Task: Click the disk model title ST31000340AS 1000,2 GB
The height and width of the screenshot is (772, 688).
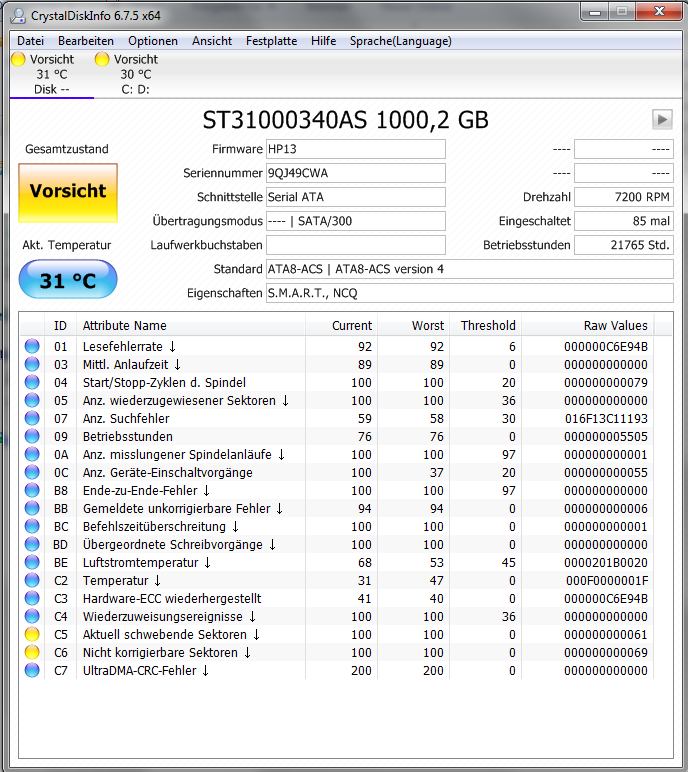Action: pyautogui.click(x=346, y=120)
